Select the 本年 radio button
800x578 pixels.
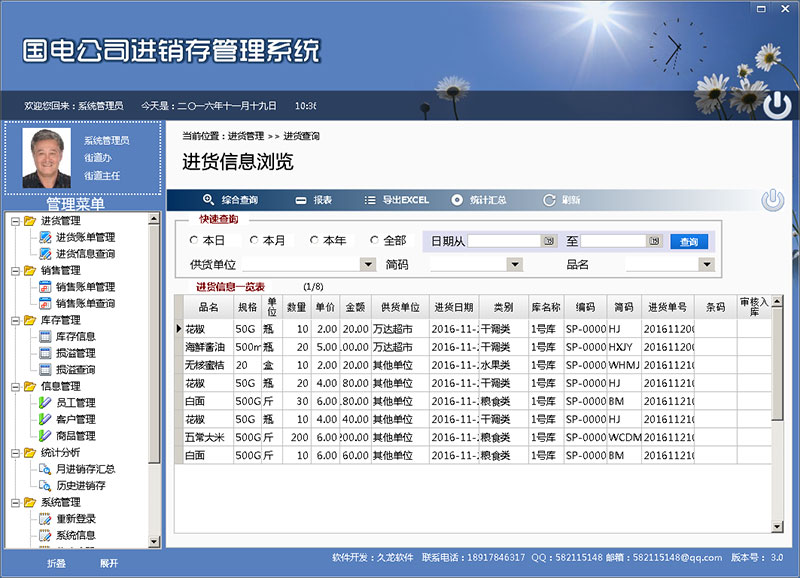pos(314,240)
